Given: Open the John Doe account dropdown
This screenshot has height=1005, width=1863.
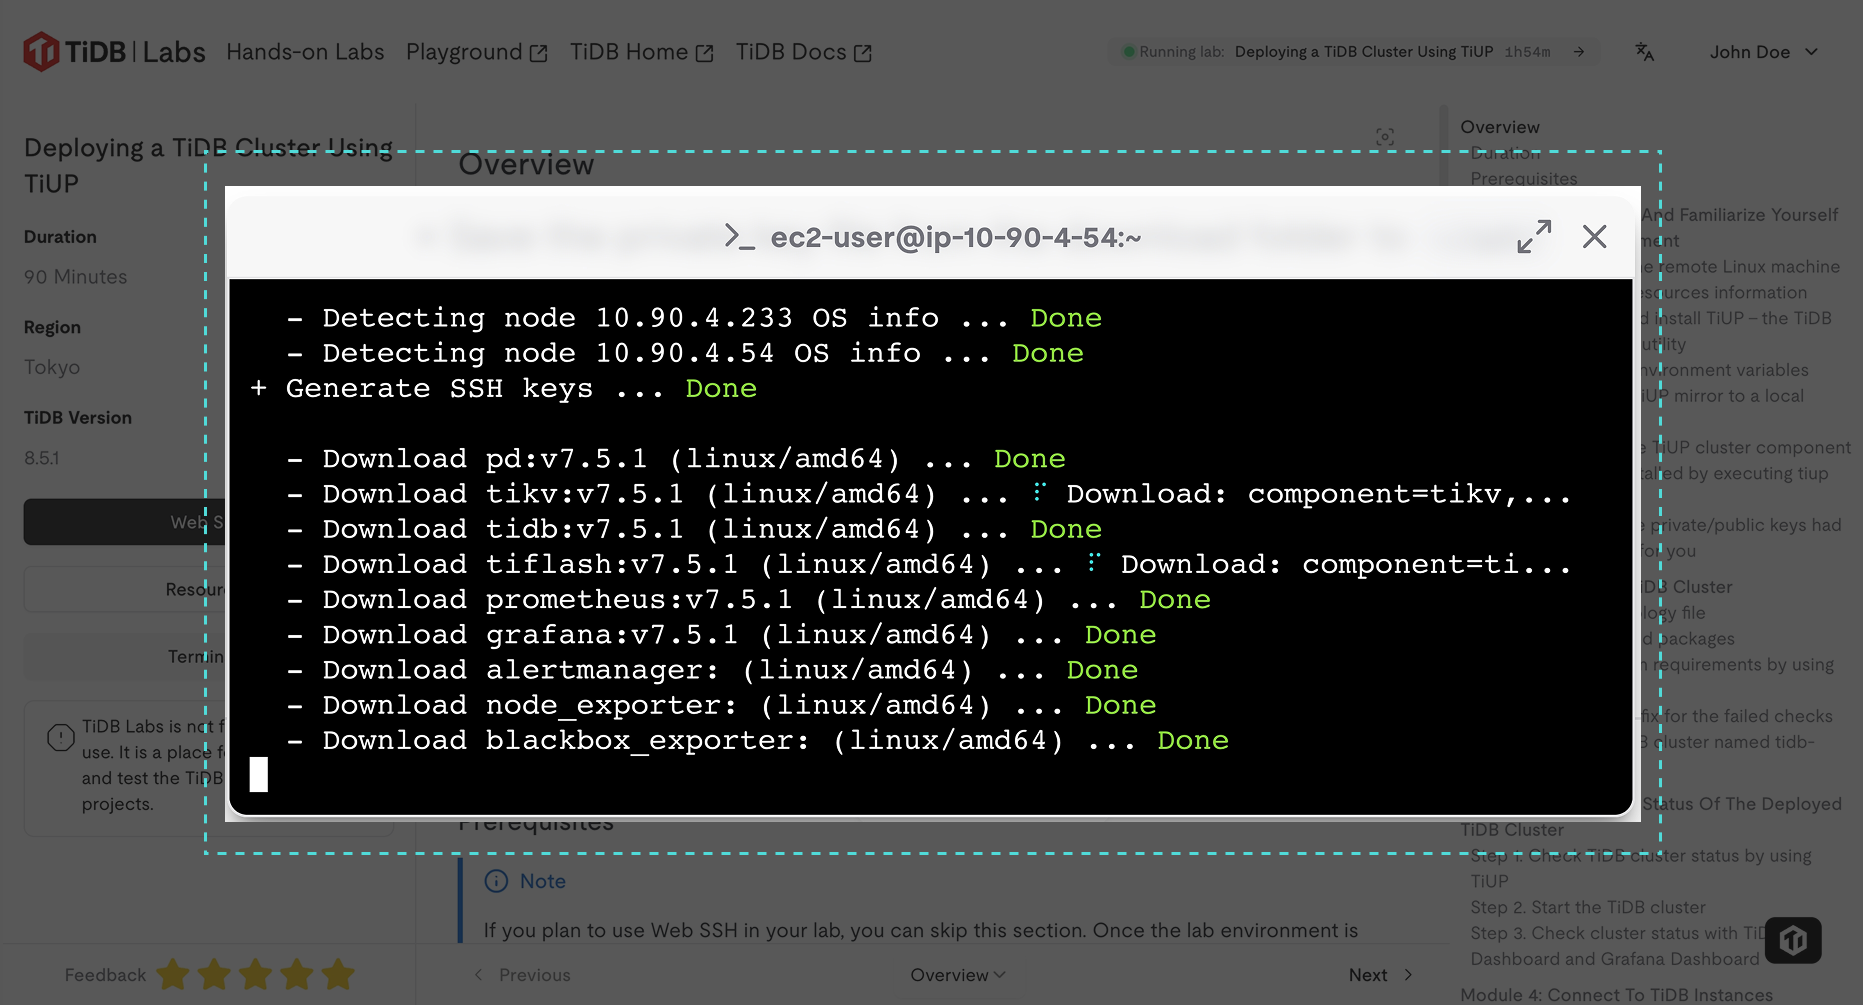Looking at the screenshot, I should coord(1763,51).
